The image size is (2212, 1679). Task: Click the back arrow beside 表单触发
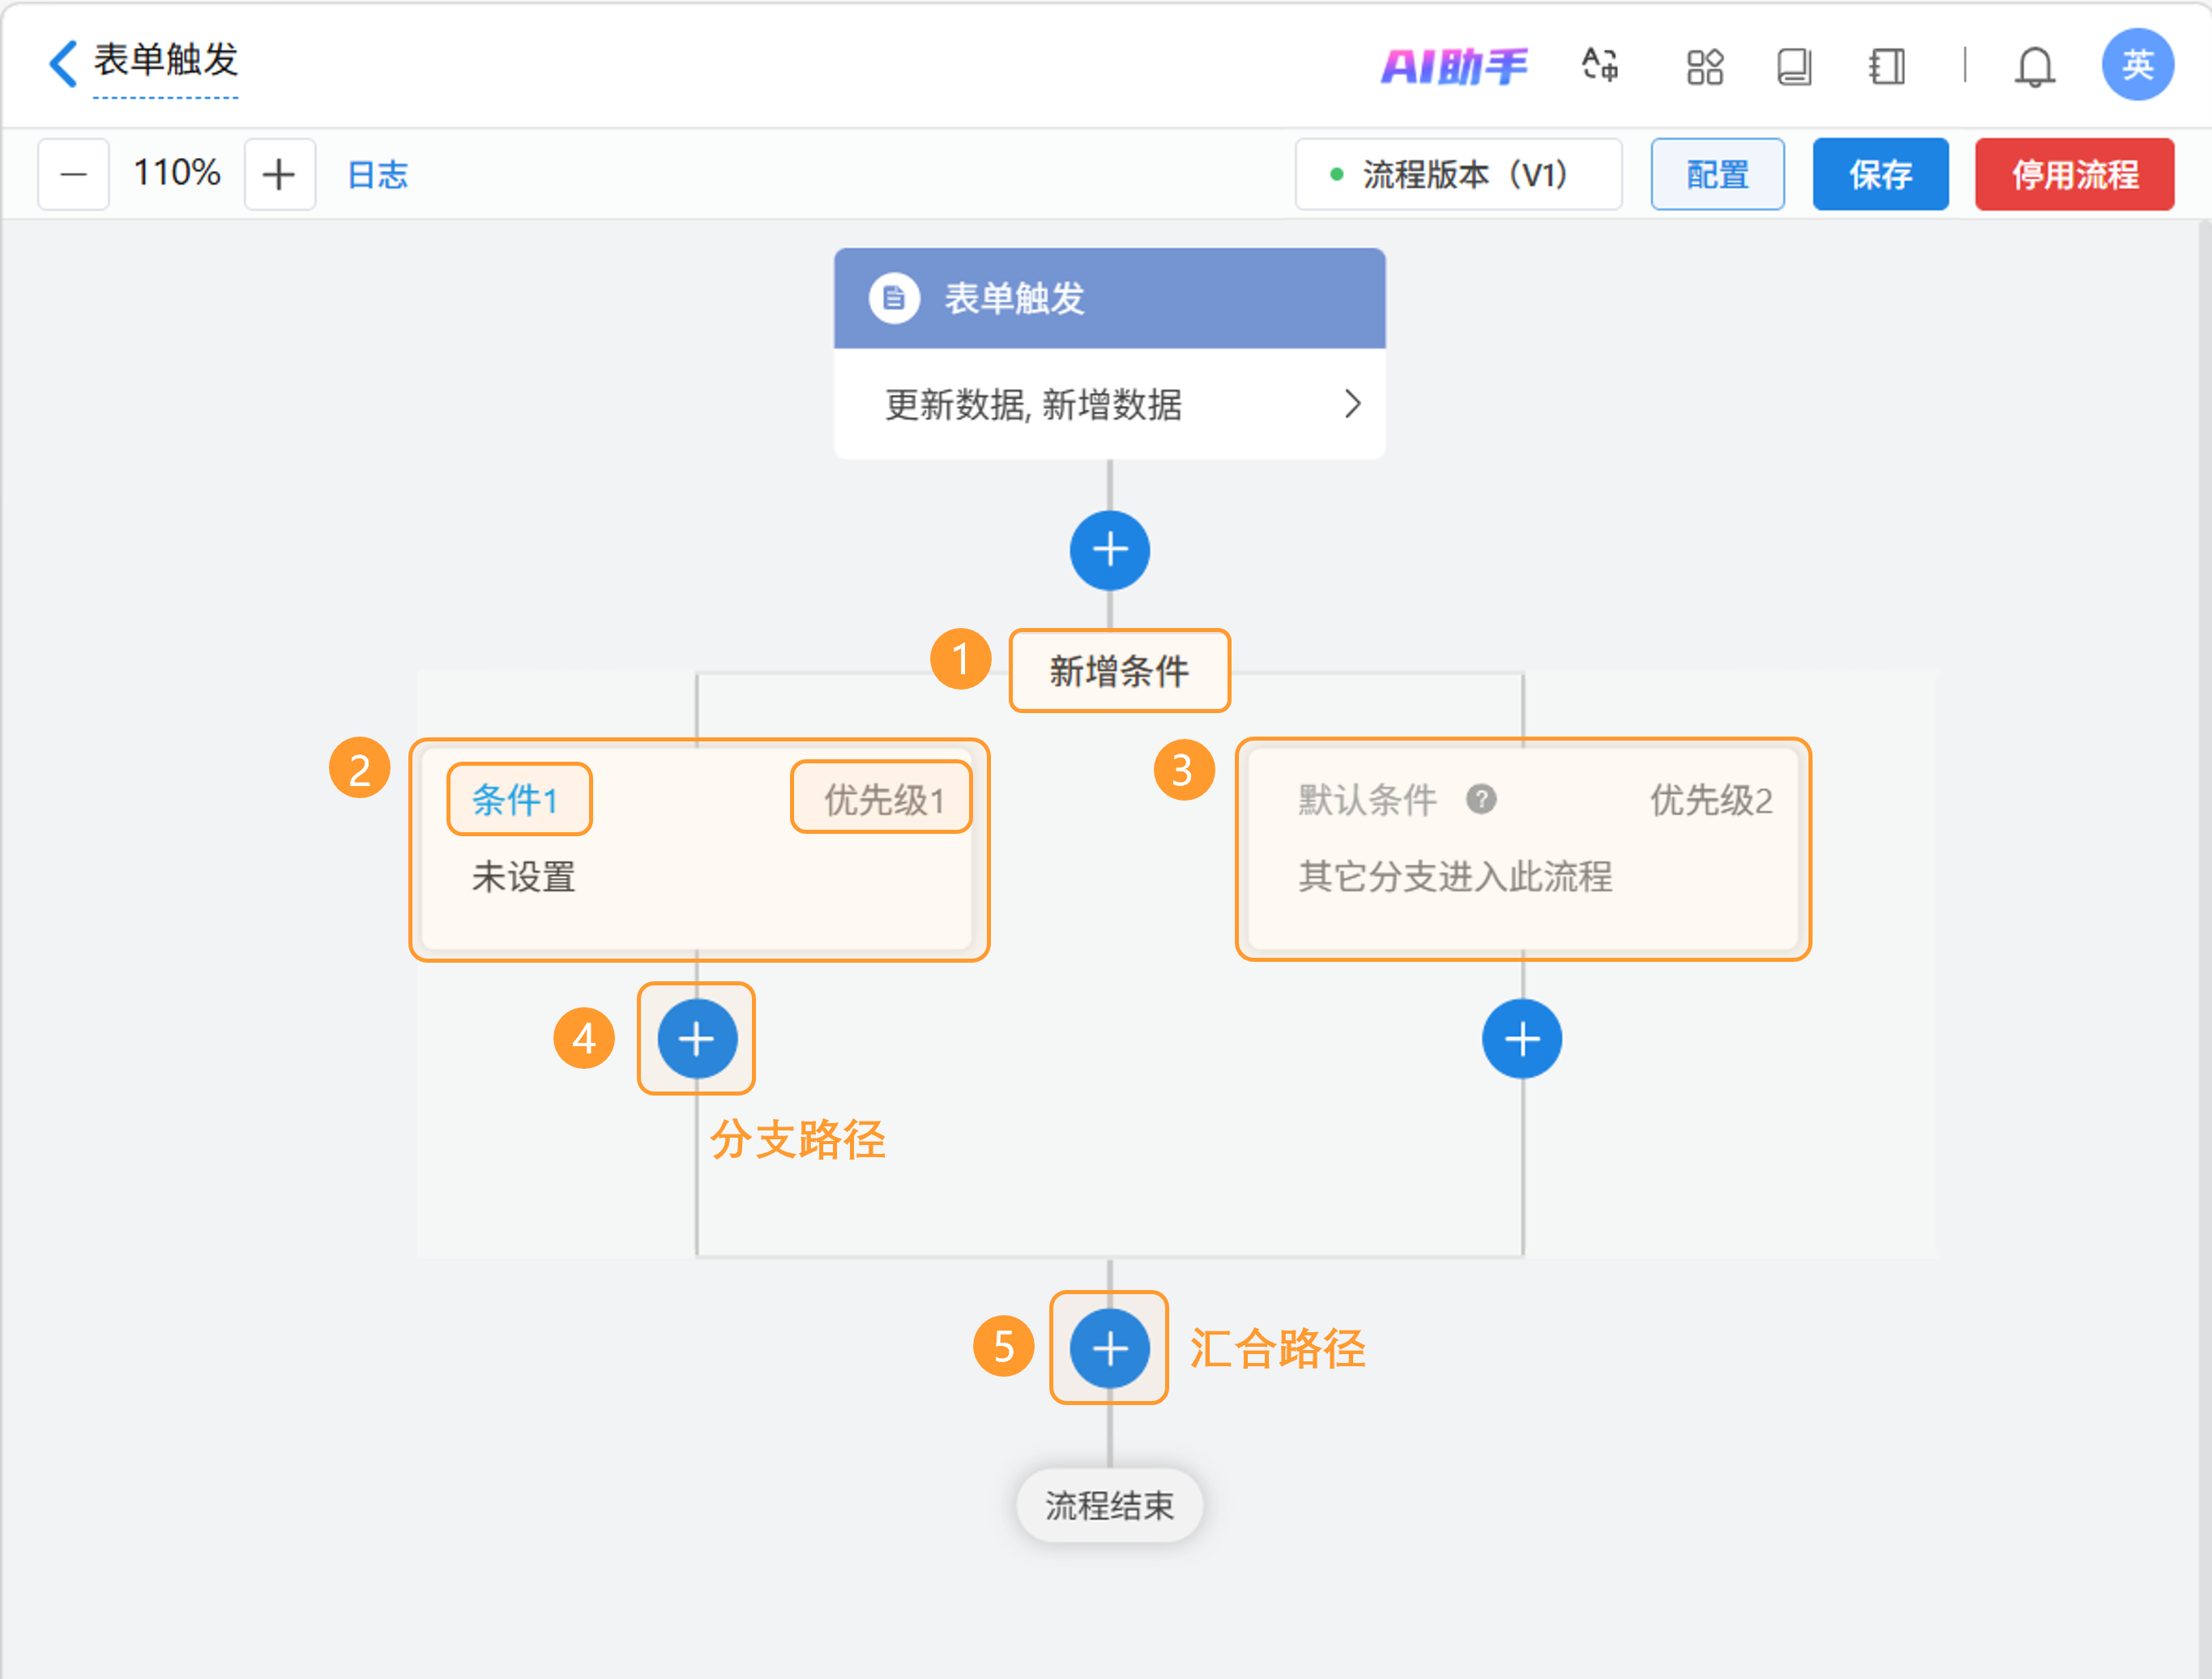(x=63, y=64)
